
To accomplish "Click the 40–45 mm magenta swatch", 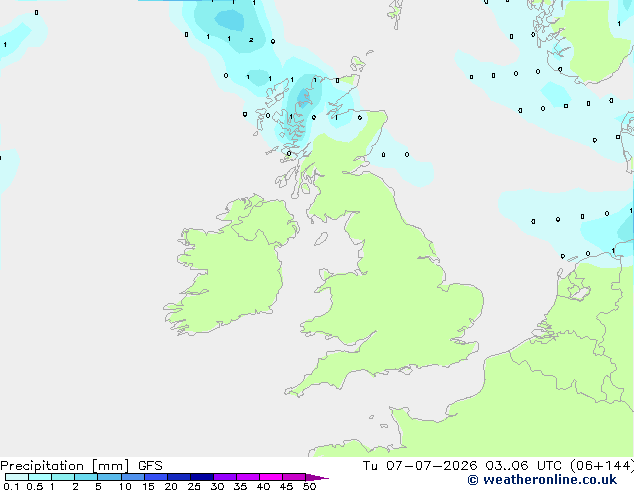I will [x=271, y=477].
